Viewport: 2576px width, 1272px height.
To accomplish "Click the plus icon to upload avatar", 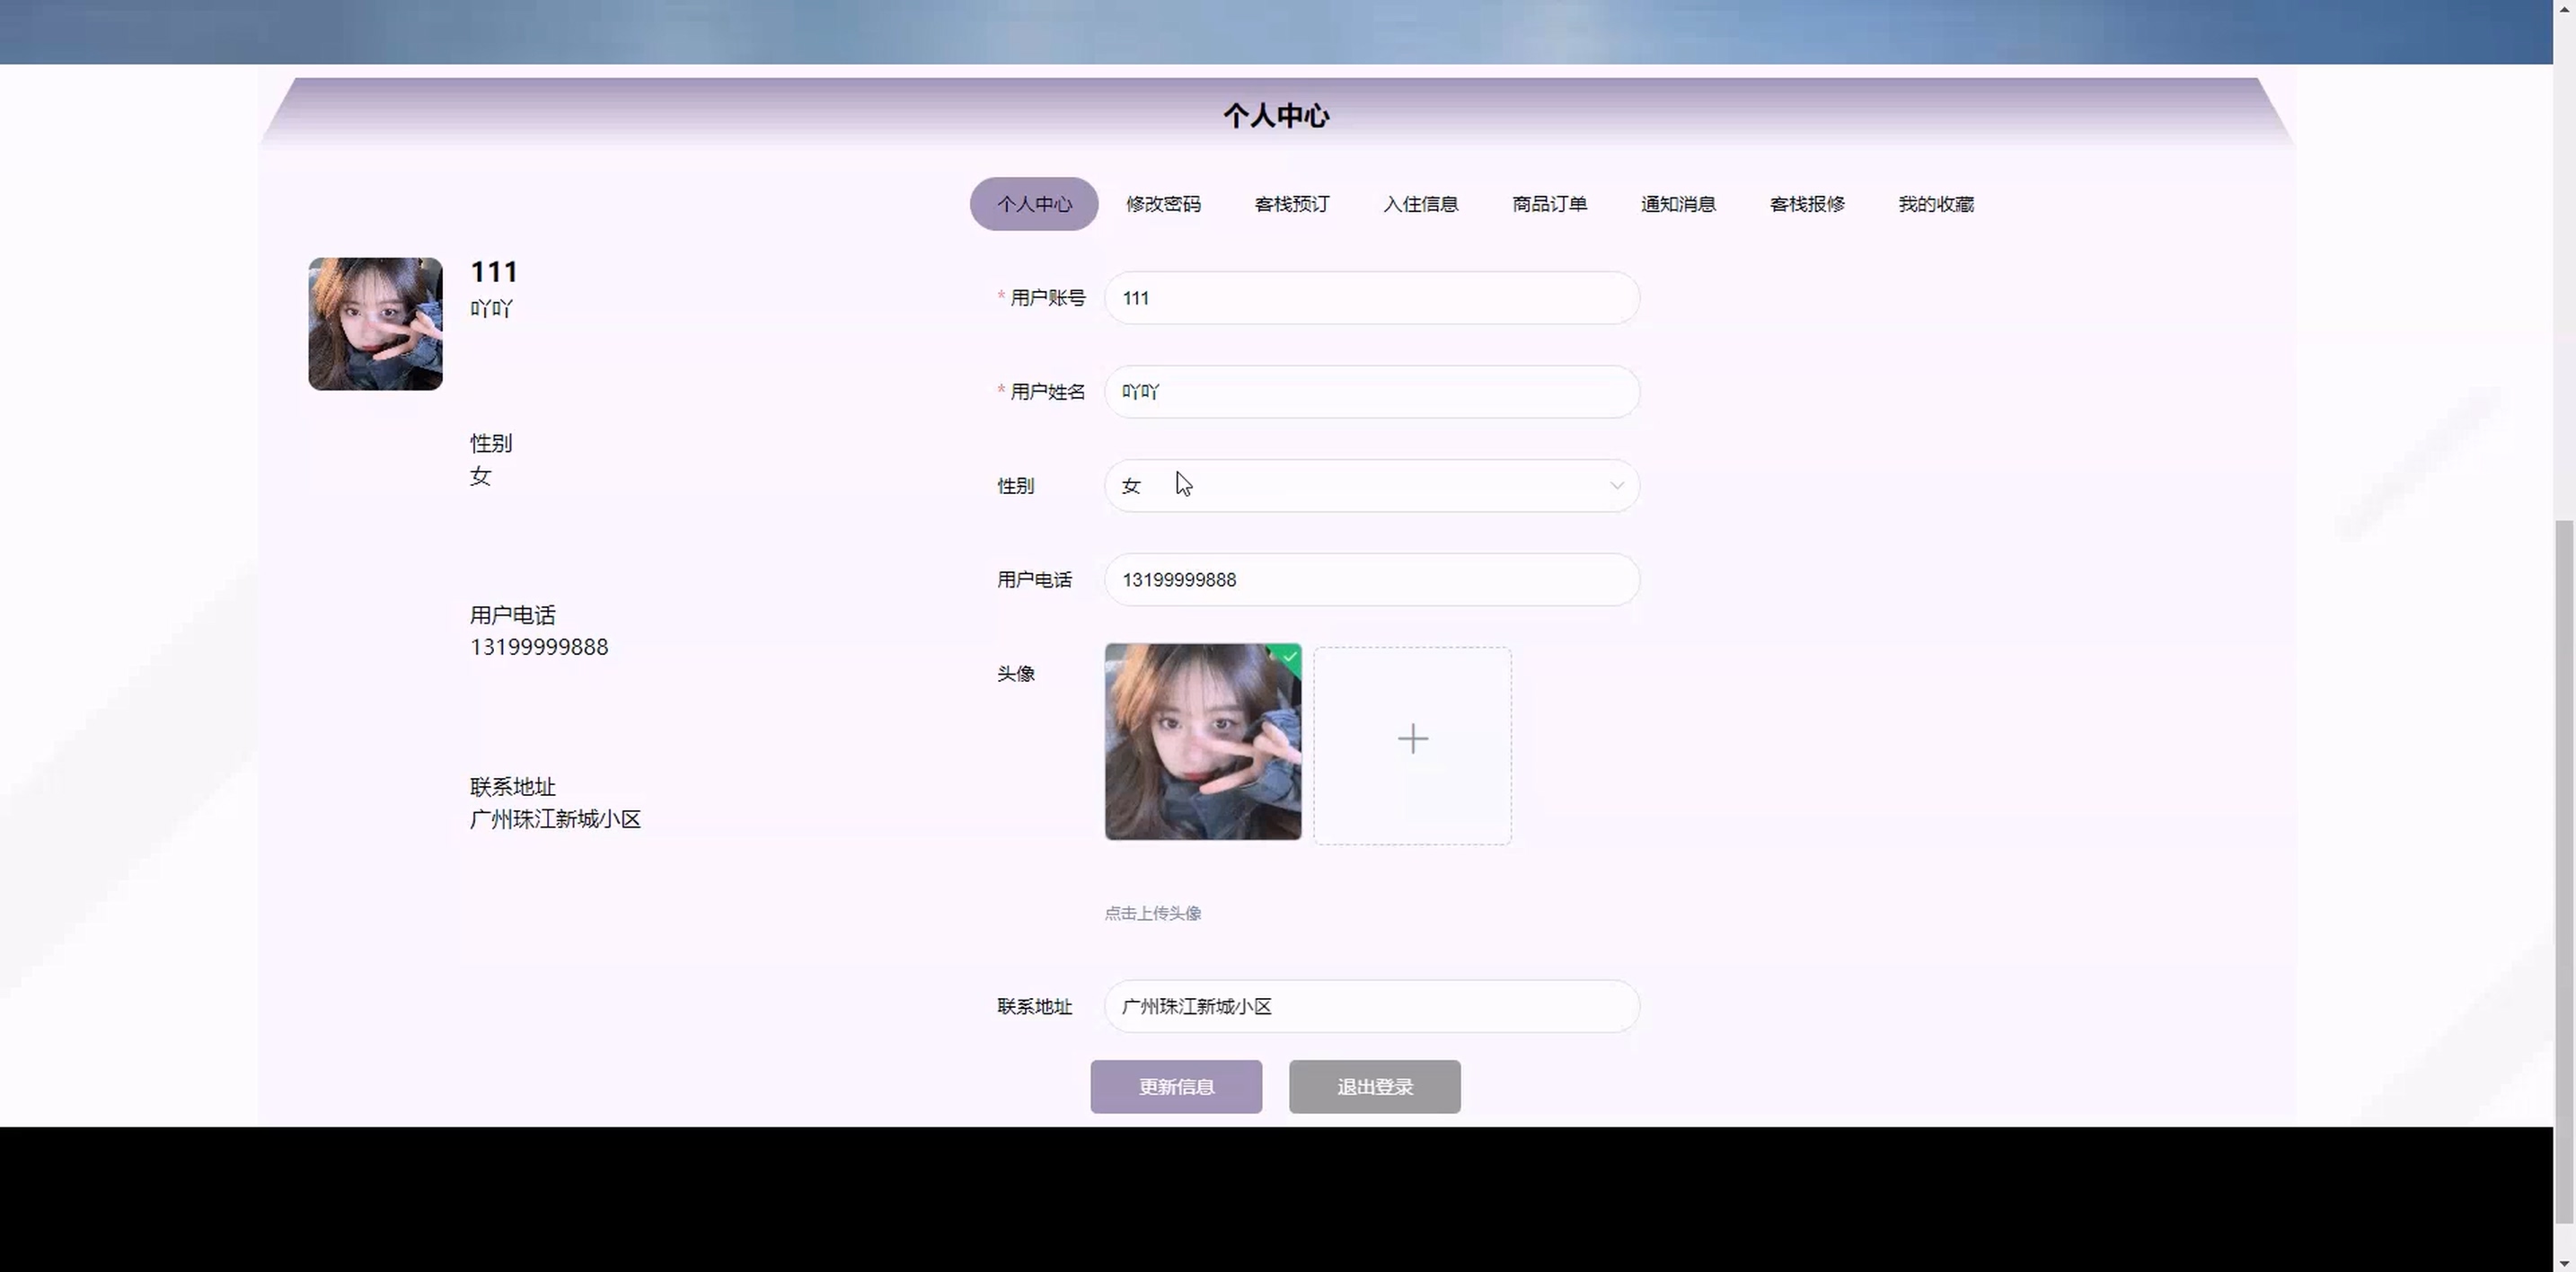I will click(x=1412, y=740).
